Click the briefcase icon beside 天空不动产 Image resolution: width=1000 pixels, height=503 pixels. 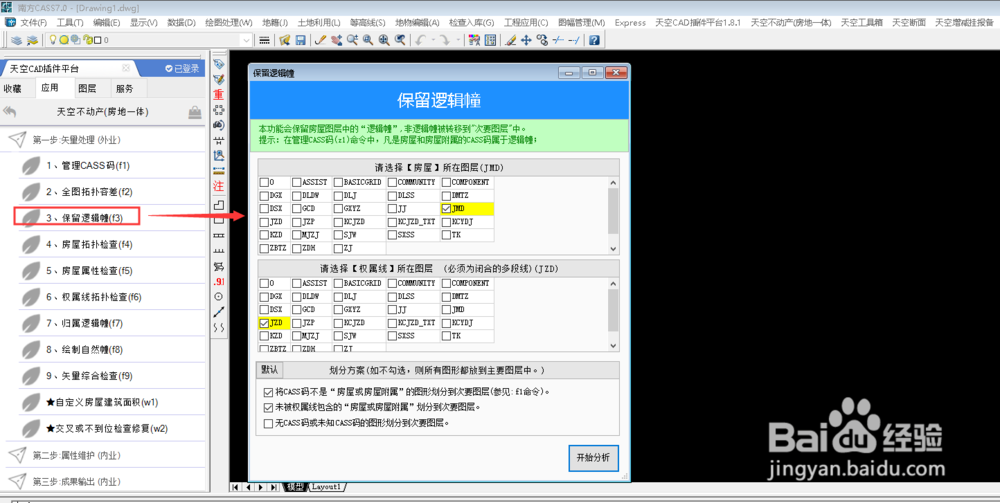point(195,112)
